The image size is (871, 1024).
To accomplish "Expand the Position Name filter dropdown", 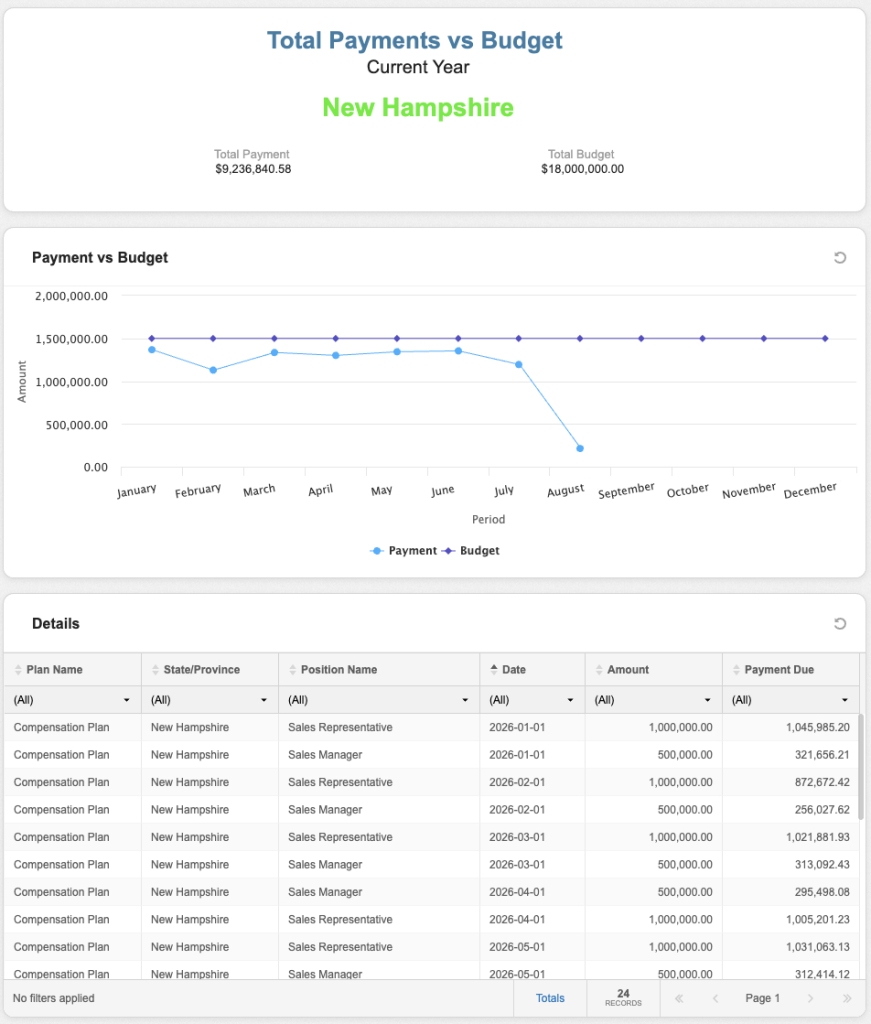I will [x=466, y=700].
